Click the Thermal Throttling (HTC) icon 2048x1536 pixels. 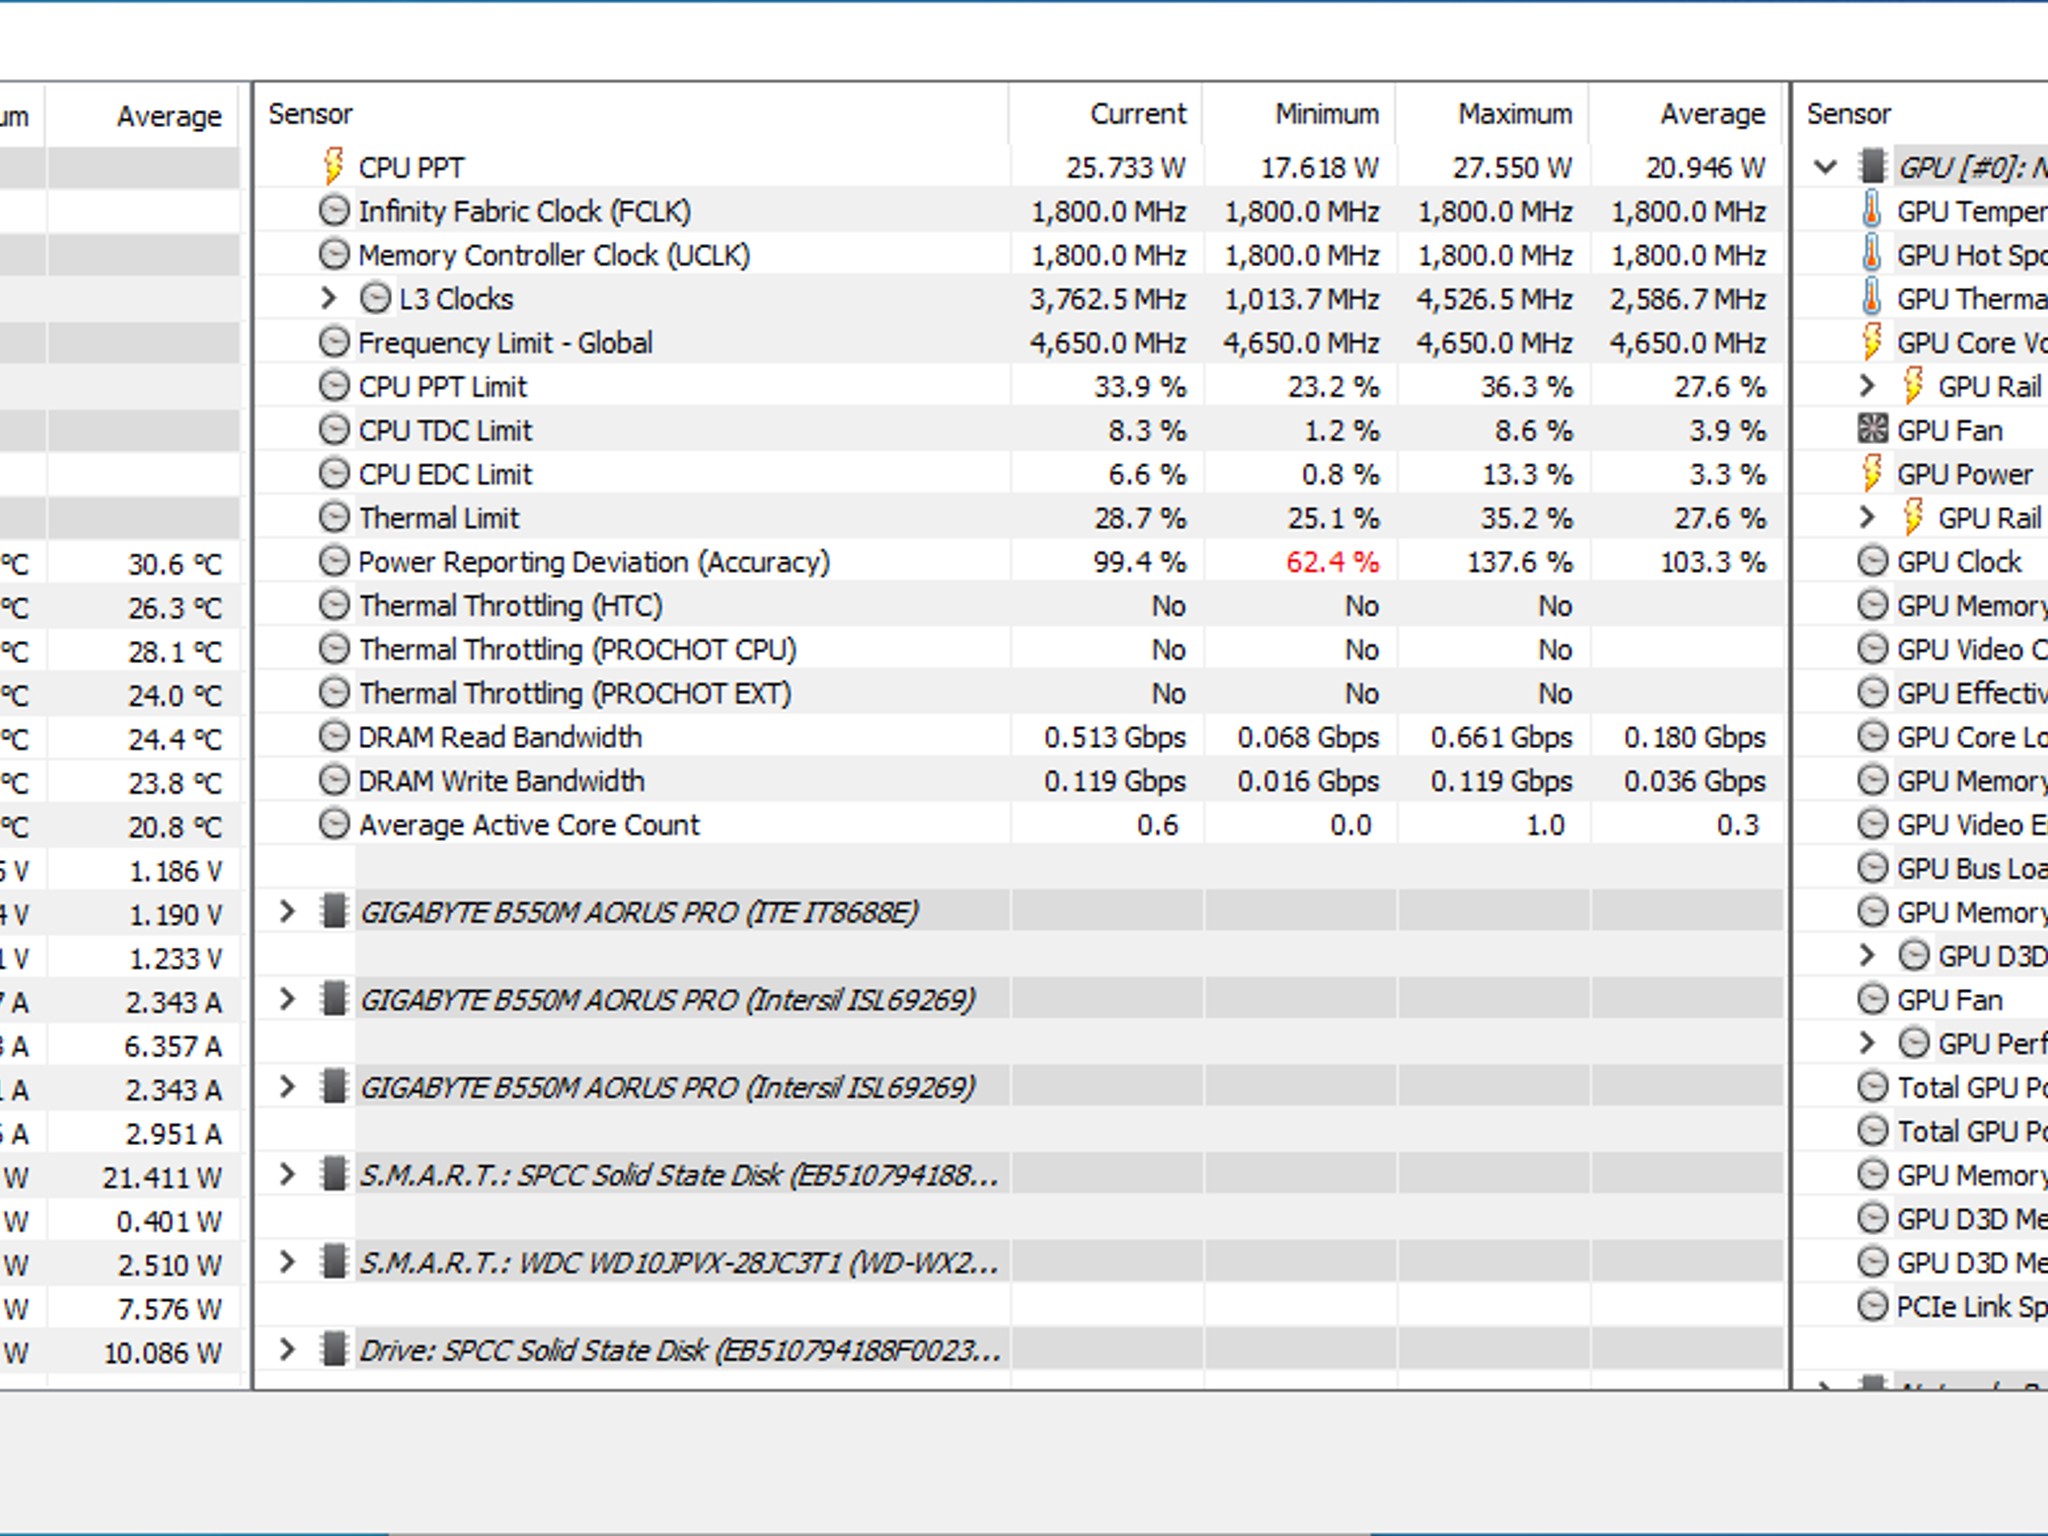click(334, 605)
